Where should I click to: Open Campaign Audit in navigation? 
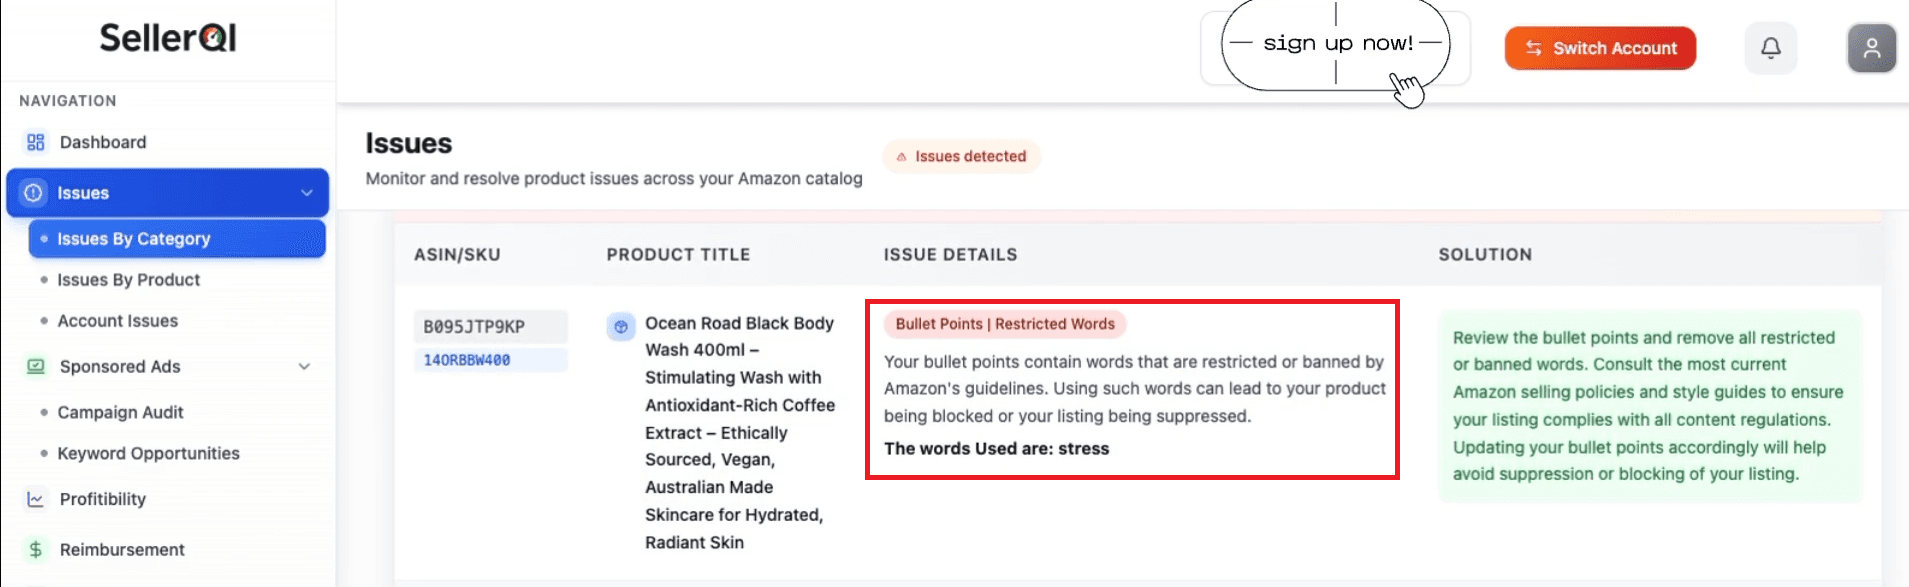point(120,412)
